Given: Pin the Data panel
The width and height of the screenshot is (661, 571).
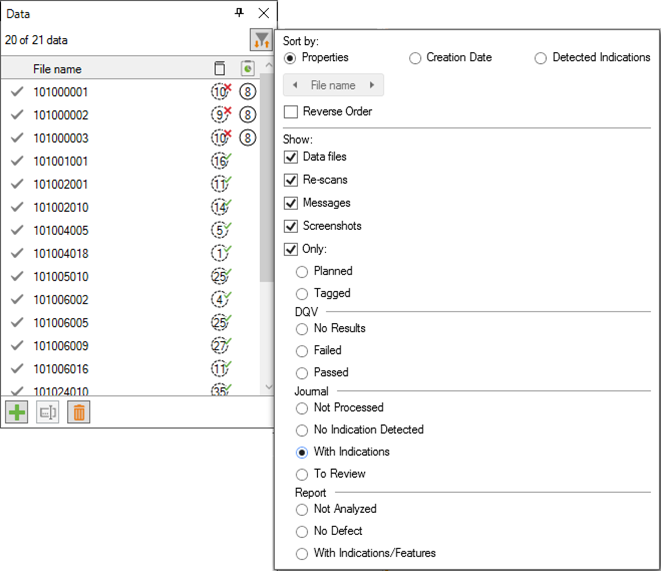Looking at the screenshot, I should (239, 13).
